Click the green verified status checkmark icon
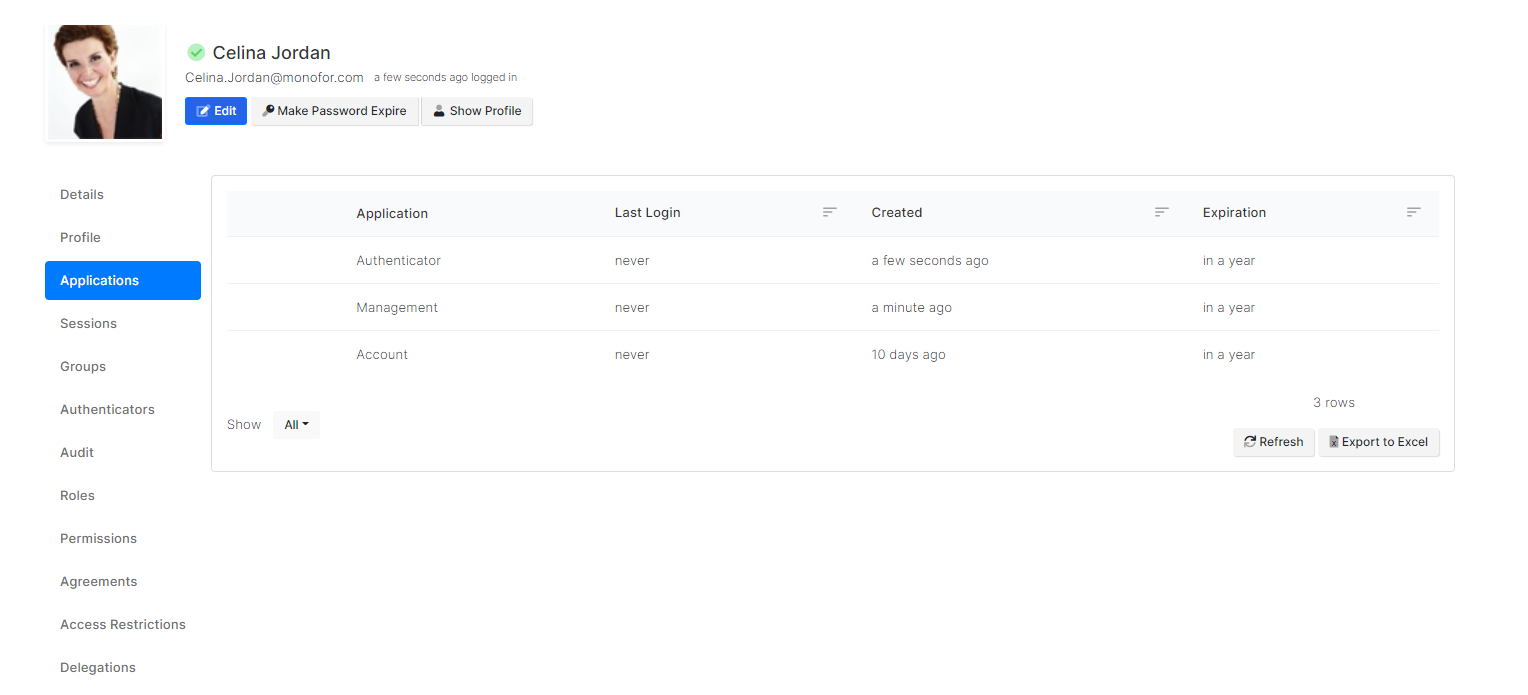This screenshot has height=695, width=1528. [196, 53]
